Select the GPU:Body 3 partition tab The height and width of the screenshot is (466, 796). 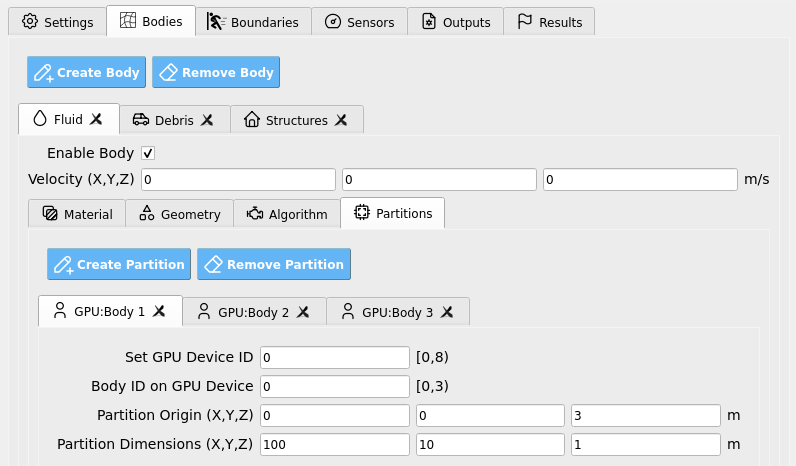397,312
